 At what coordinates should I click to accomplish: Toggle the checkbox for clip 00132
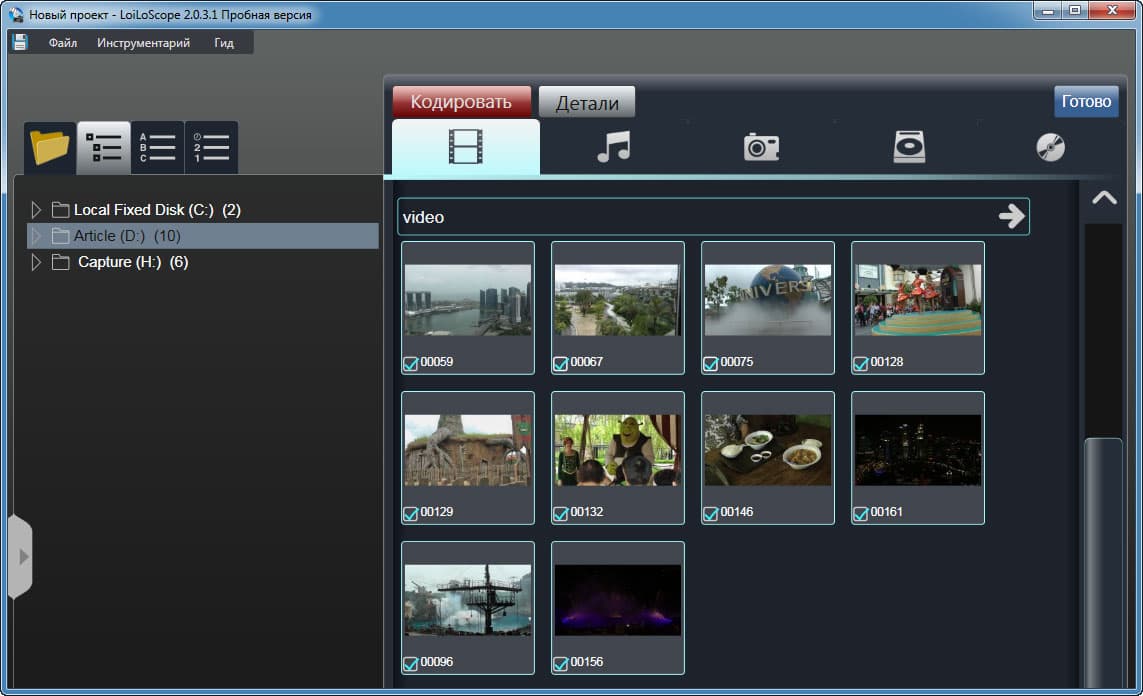point(560,513)
